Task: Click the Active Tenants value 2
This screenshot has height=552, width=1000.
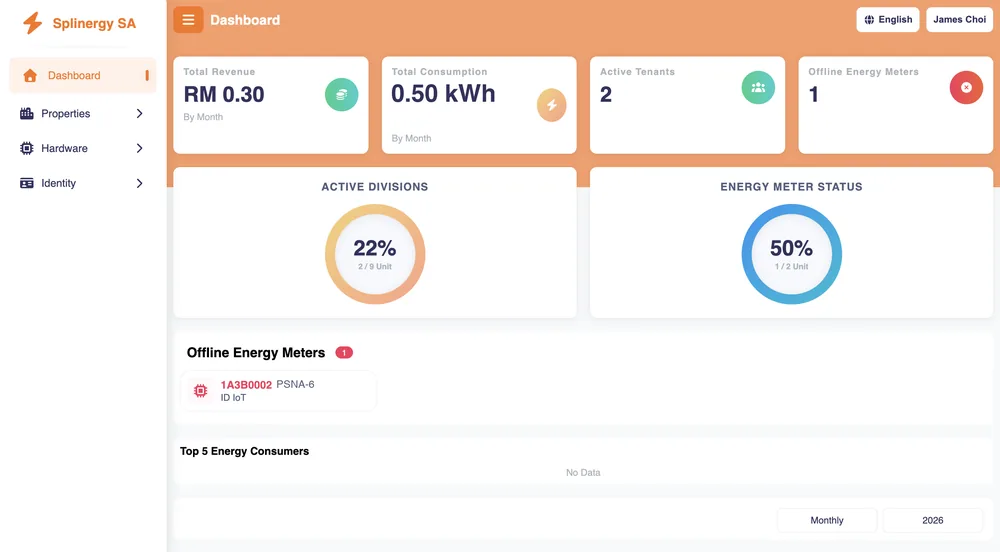Action: (606, 94)
